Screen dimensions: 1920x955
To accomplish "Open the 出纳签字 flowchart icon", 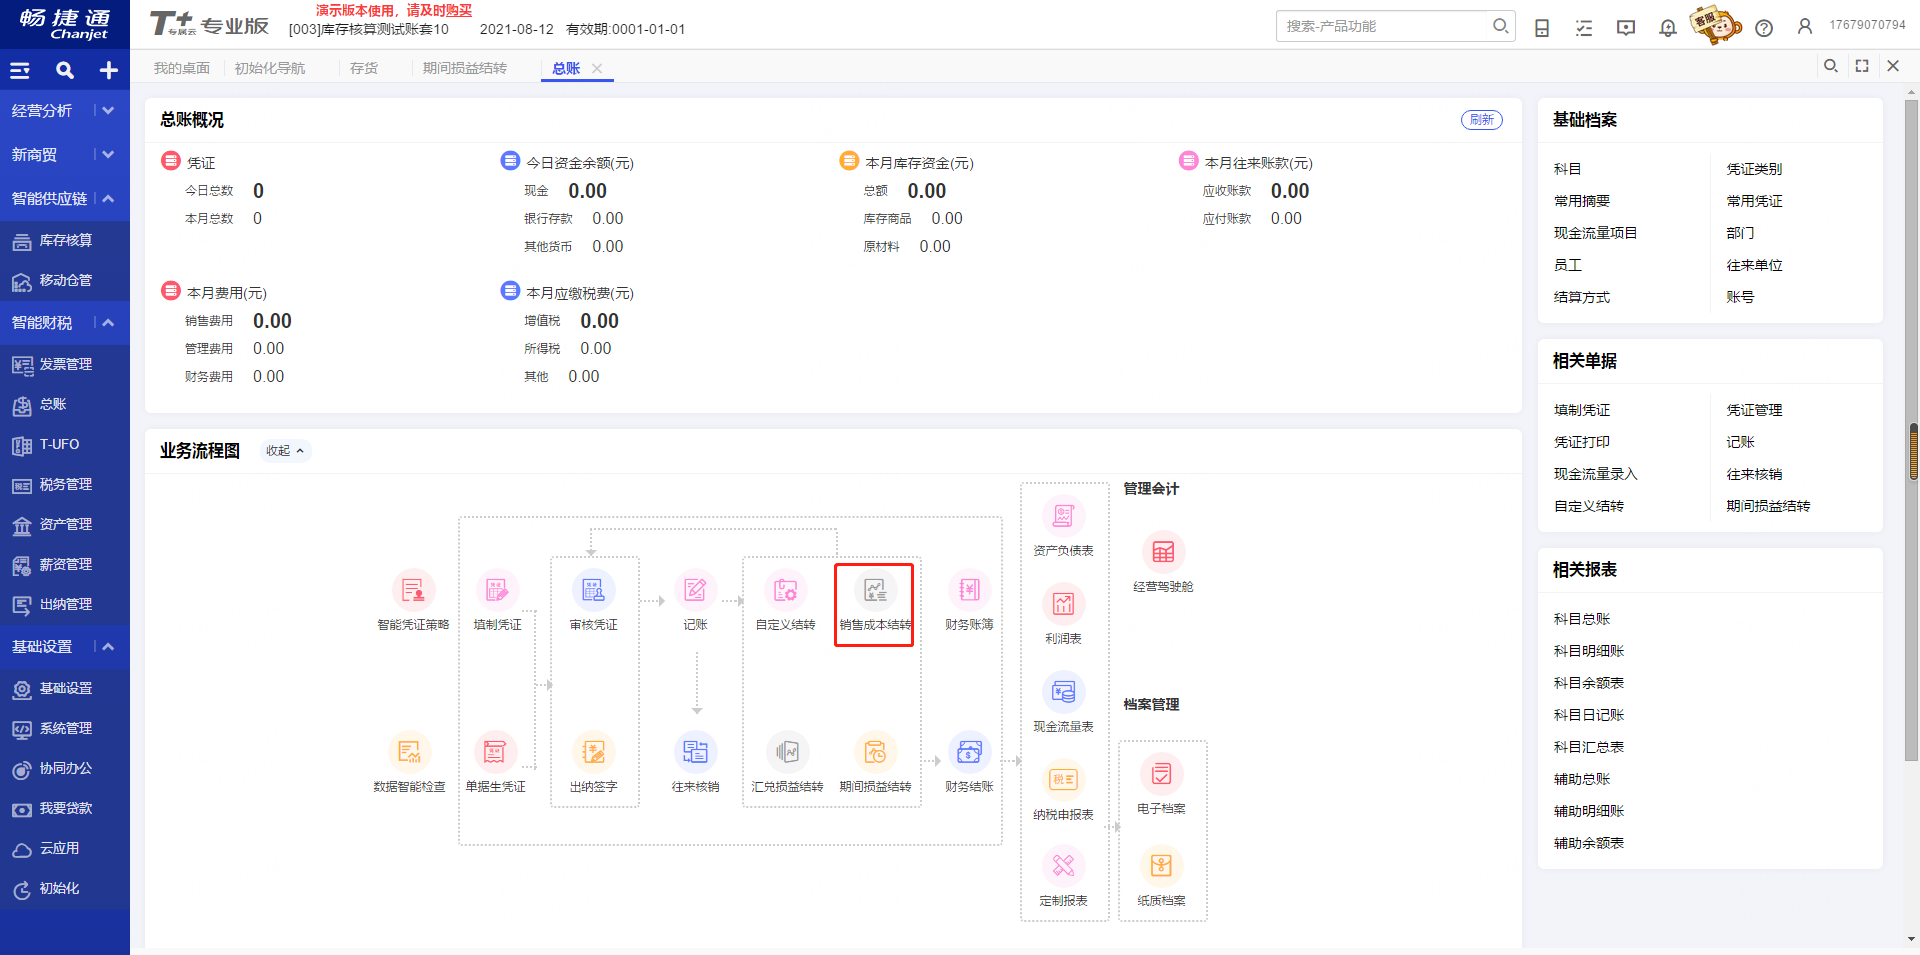I will click(593, 752).
